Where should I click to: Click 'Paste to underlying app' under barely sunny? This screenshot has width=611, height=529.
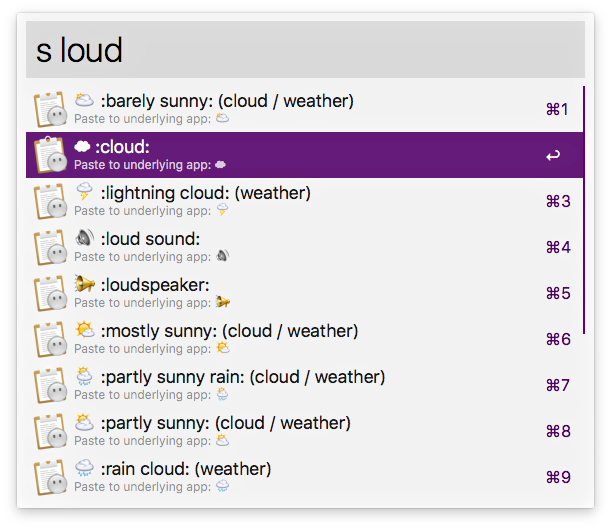(x=142, y=119)
